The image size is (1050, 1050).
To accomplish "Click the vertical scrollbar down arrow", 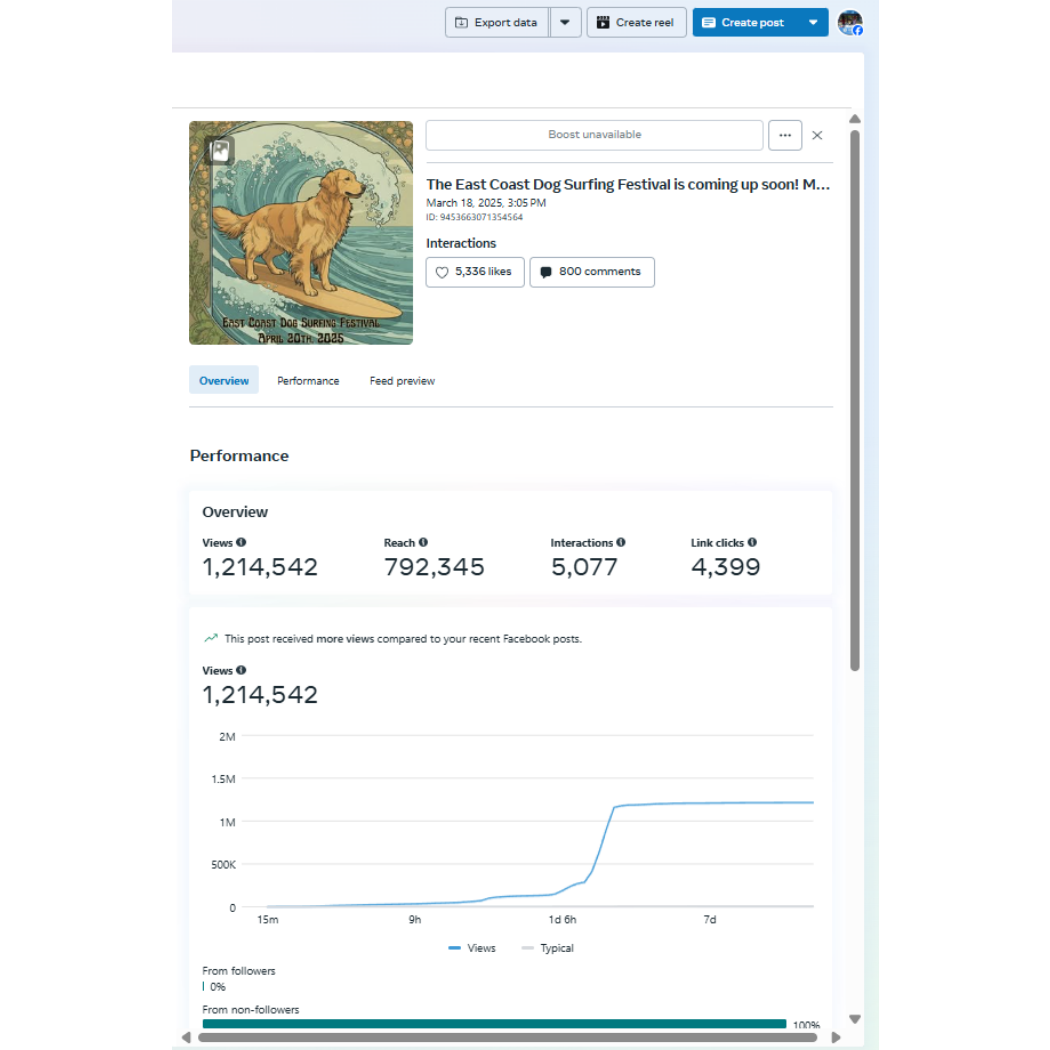I will click(854, 1019).
